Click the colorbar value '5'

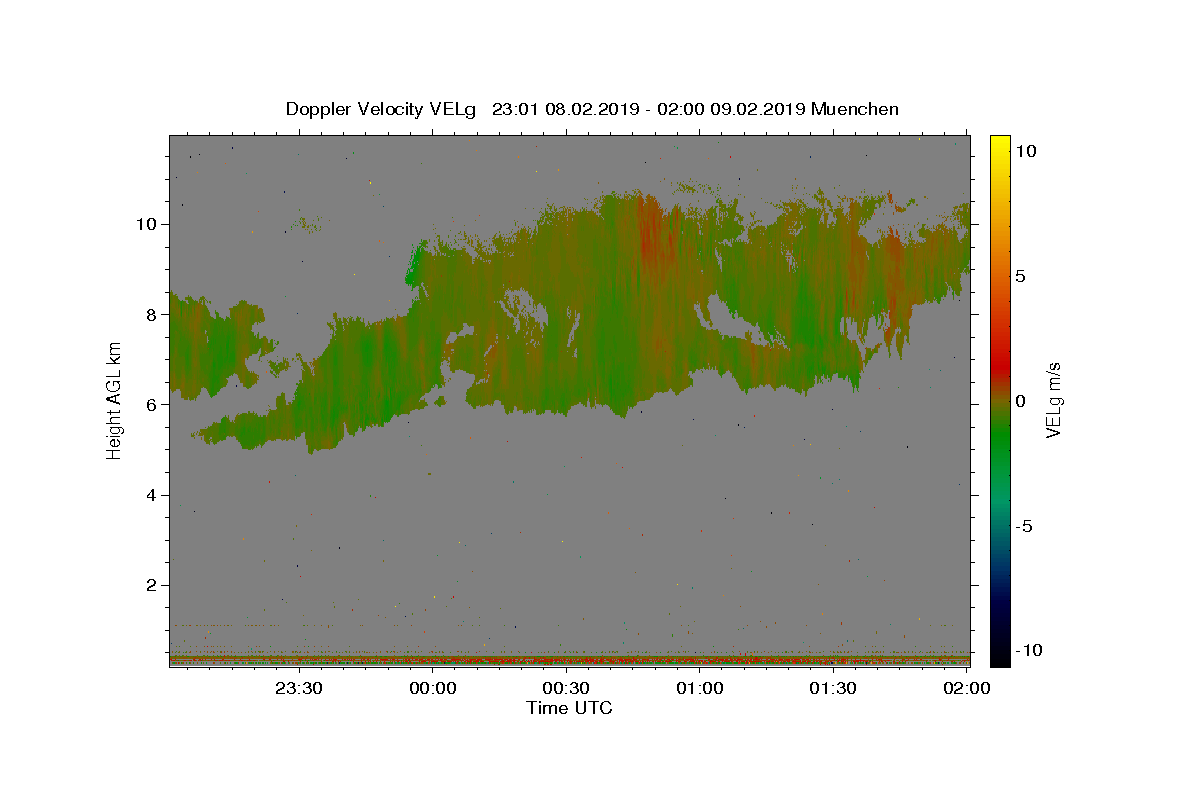[x=1021, y=276]
